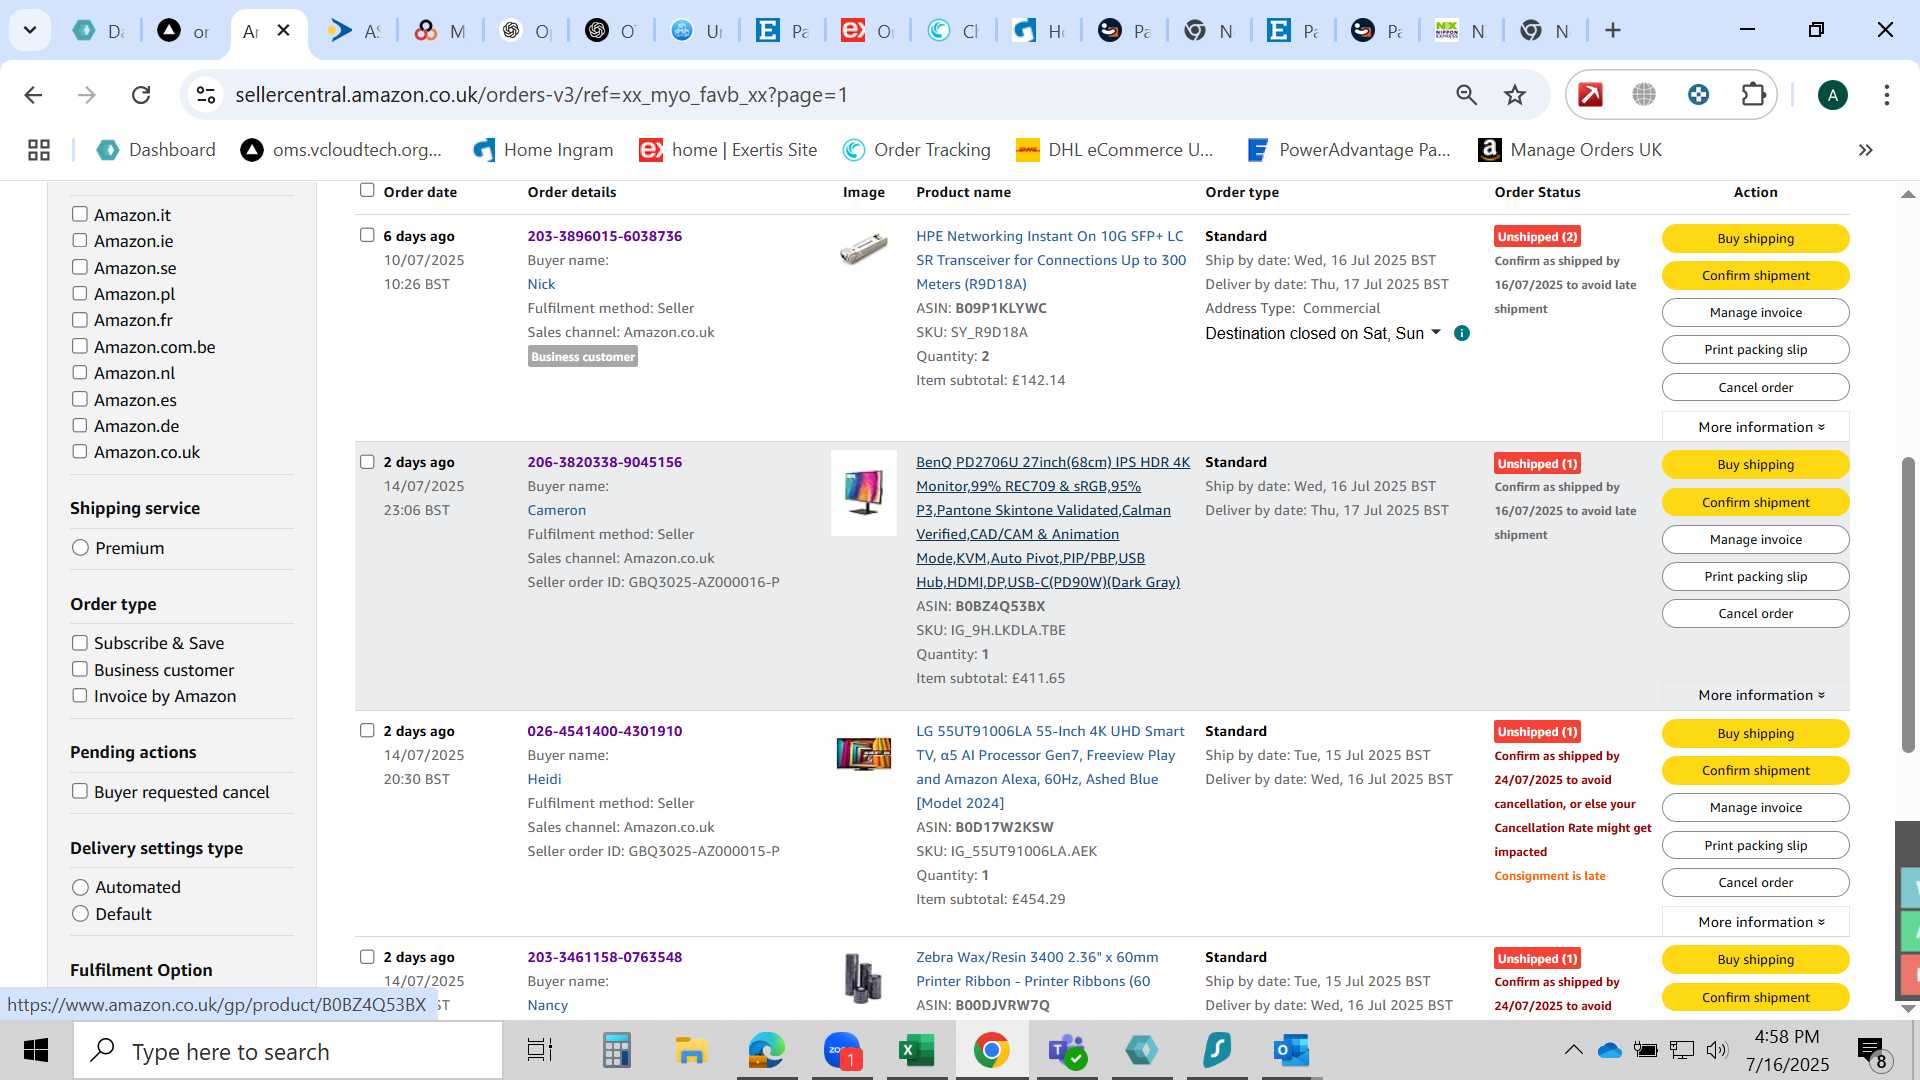This screenshot has height=1080, width=1920.
Task: Click the zoom magnifier icon in address bar
Action: (x=1466, y=95)
